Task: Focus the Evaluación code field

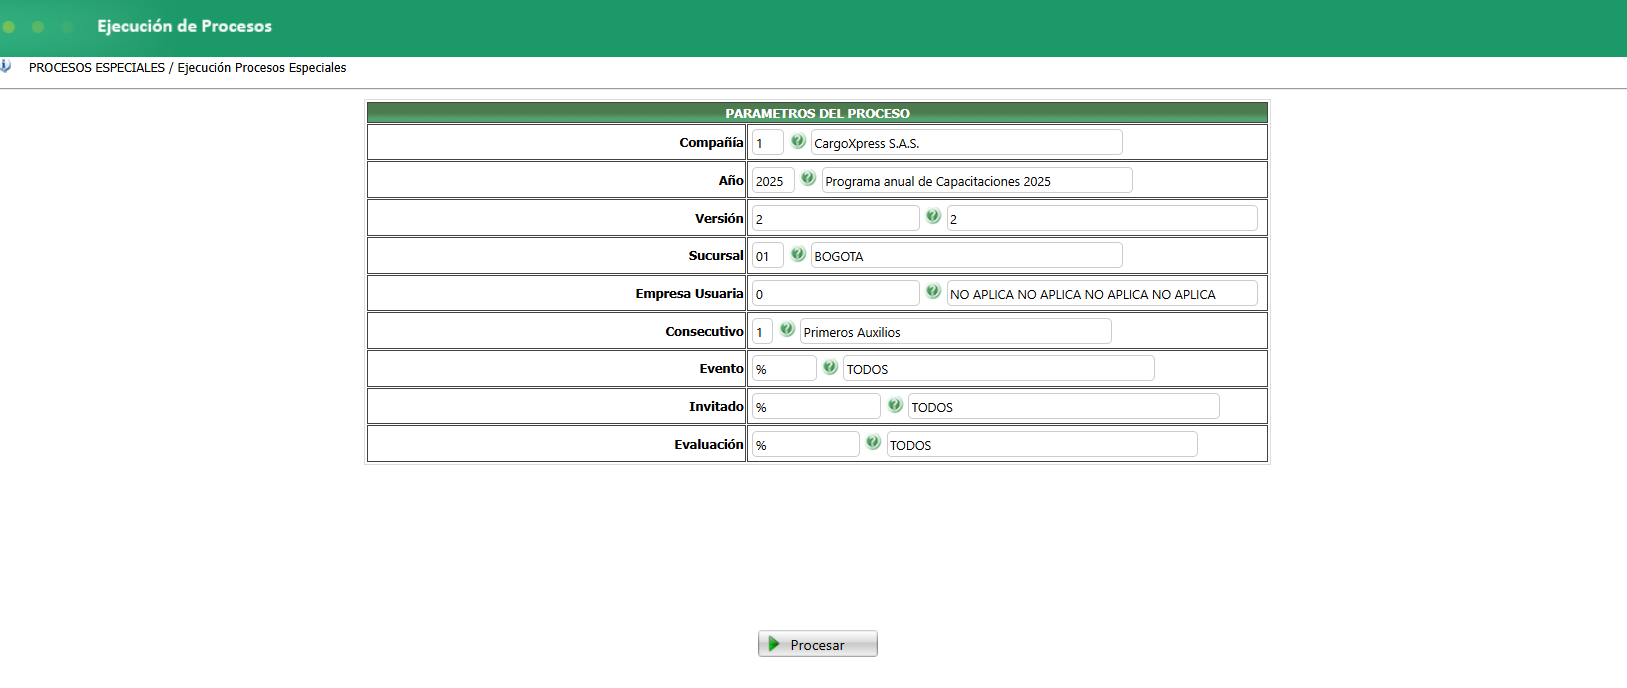Action: click(805, 444)
